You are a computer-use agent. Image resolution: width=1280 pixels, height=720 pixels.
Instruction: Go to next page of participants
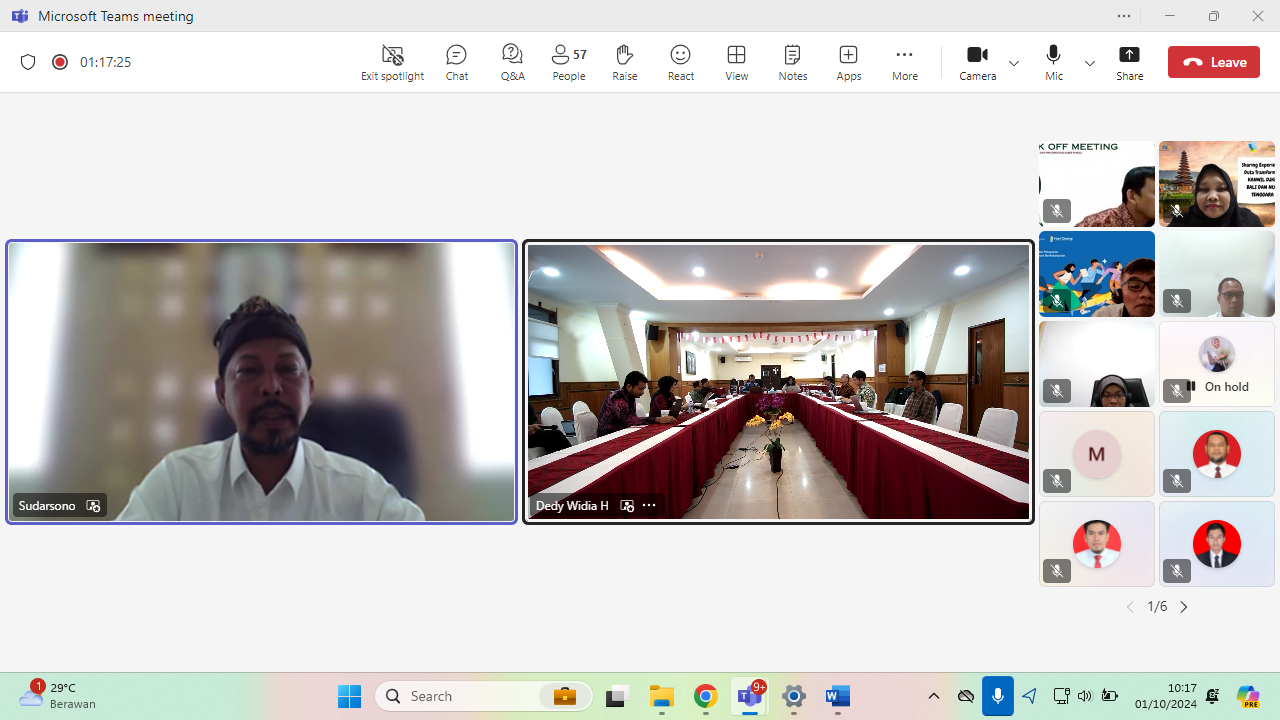(1184, 607)
